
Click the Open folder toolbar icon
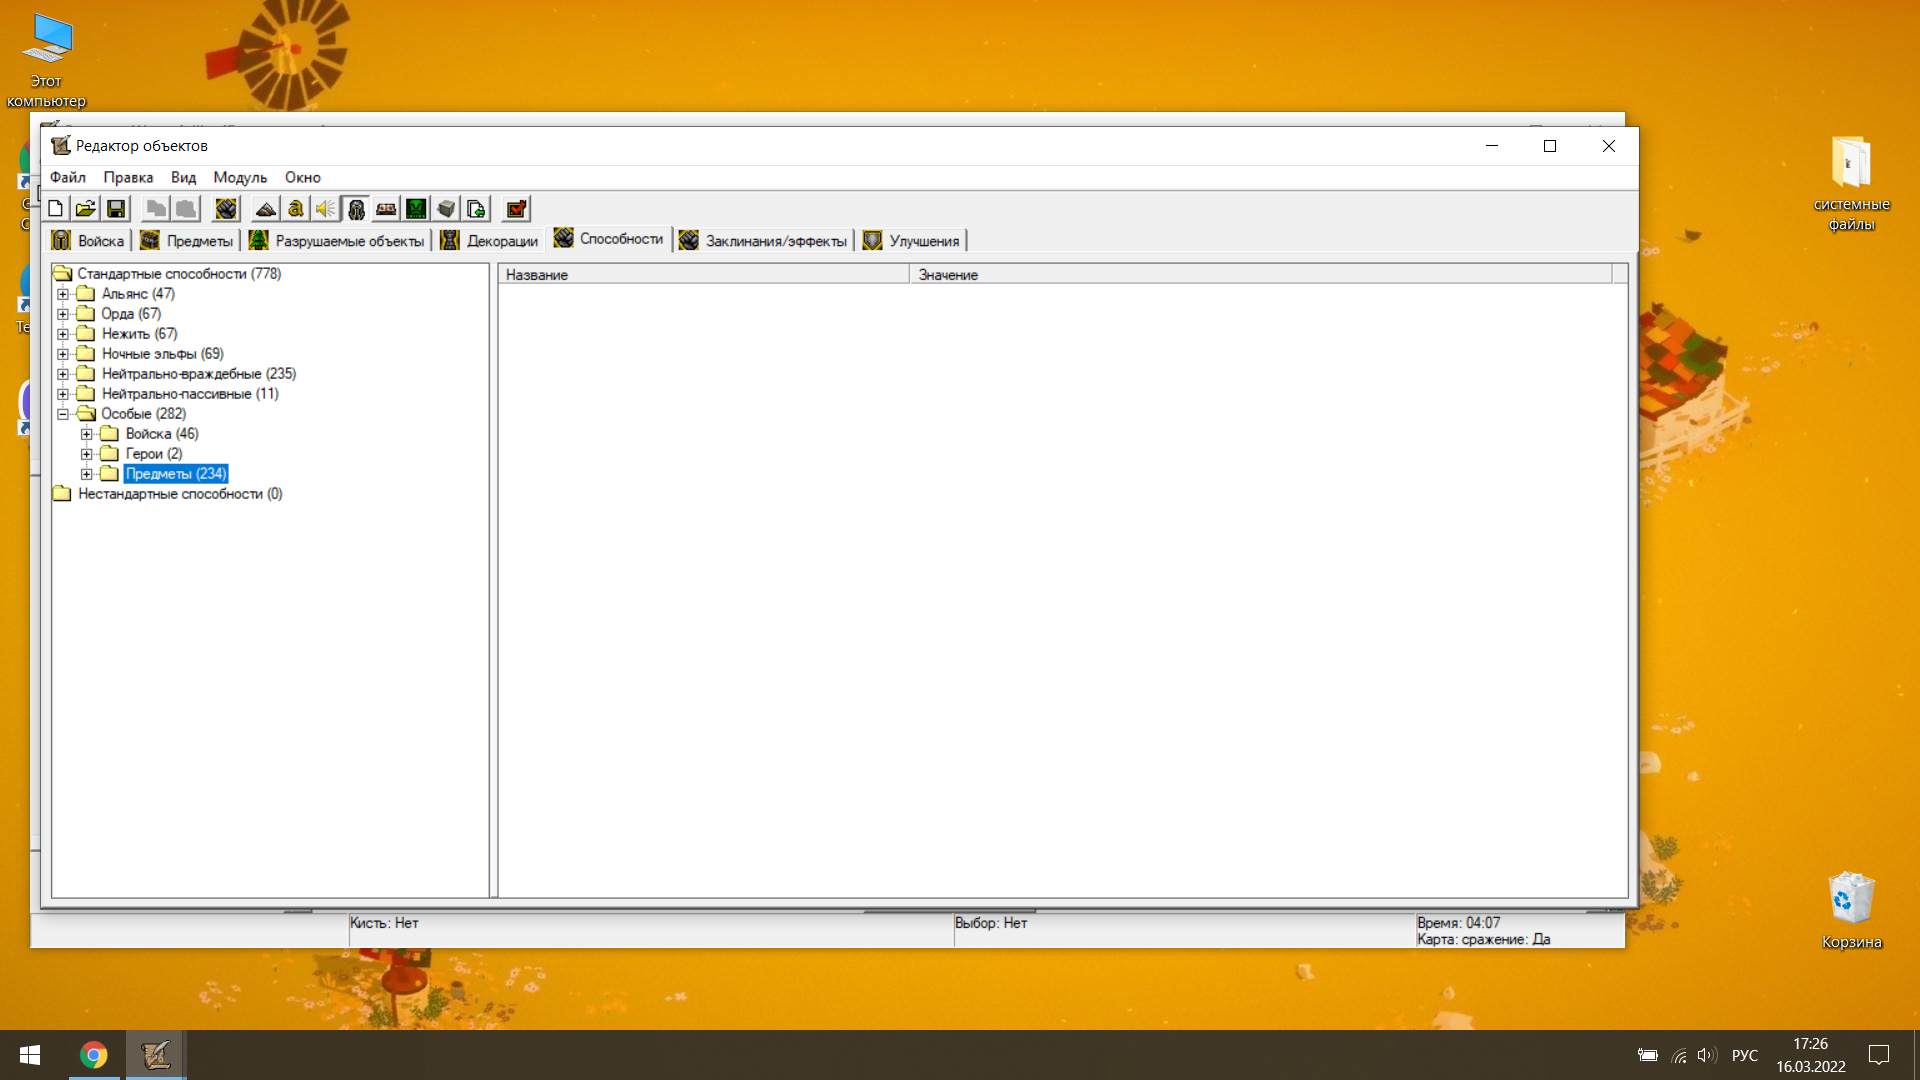86,209
